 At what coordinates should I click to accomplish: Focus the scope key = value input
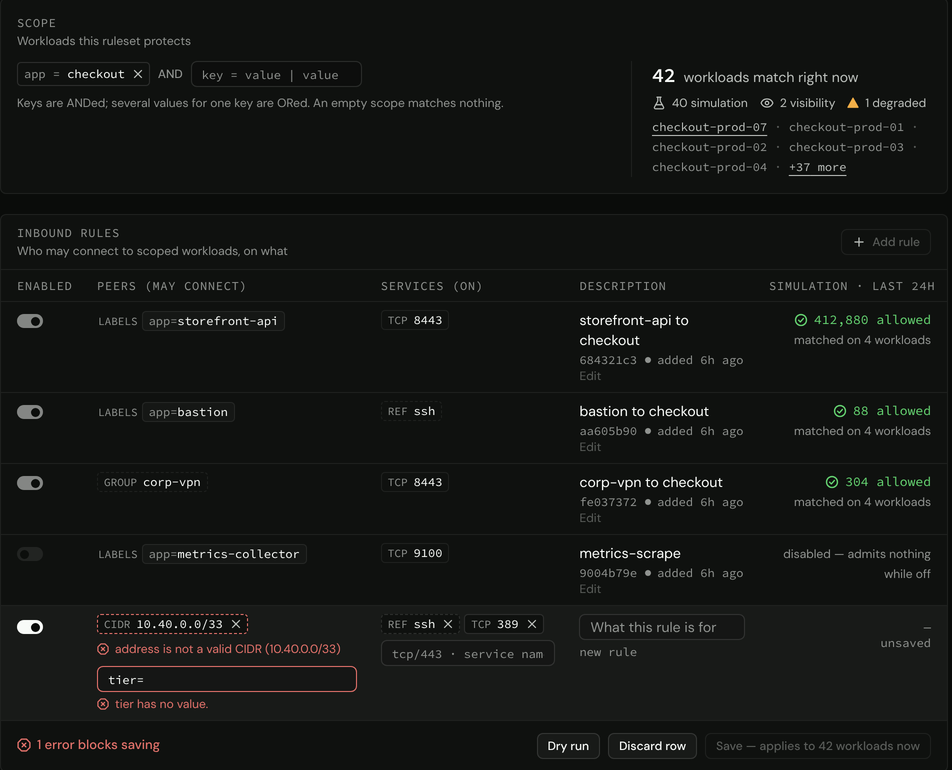[276, 75]
